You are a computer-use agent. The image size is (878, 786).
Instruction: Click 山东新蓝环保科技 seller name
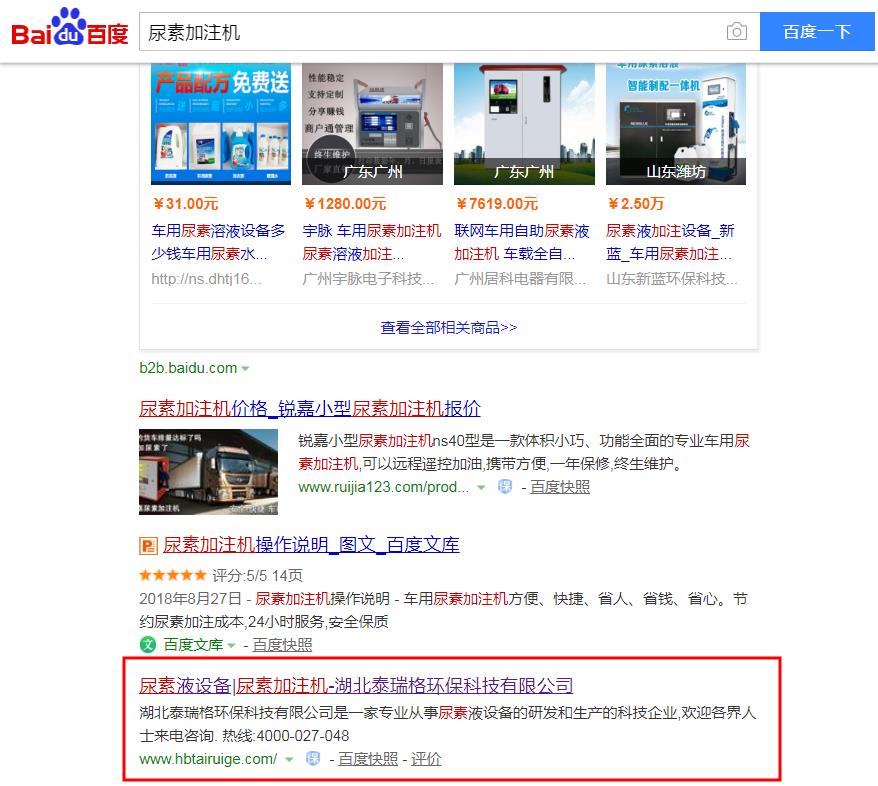point(672,279)
